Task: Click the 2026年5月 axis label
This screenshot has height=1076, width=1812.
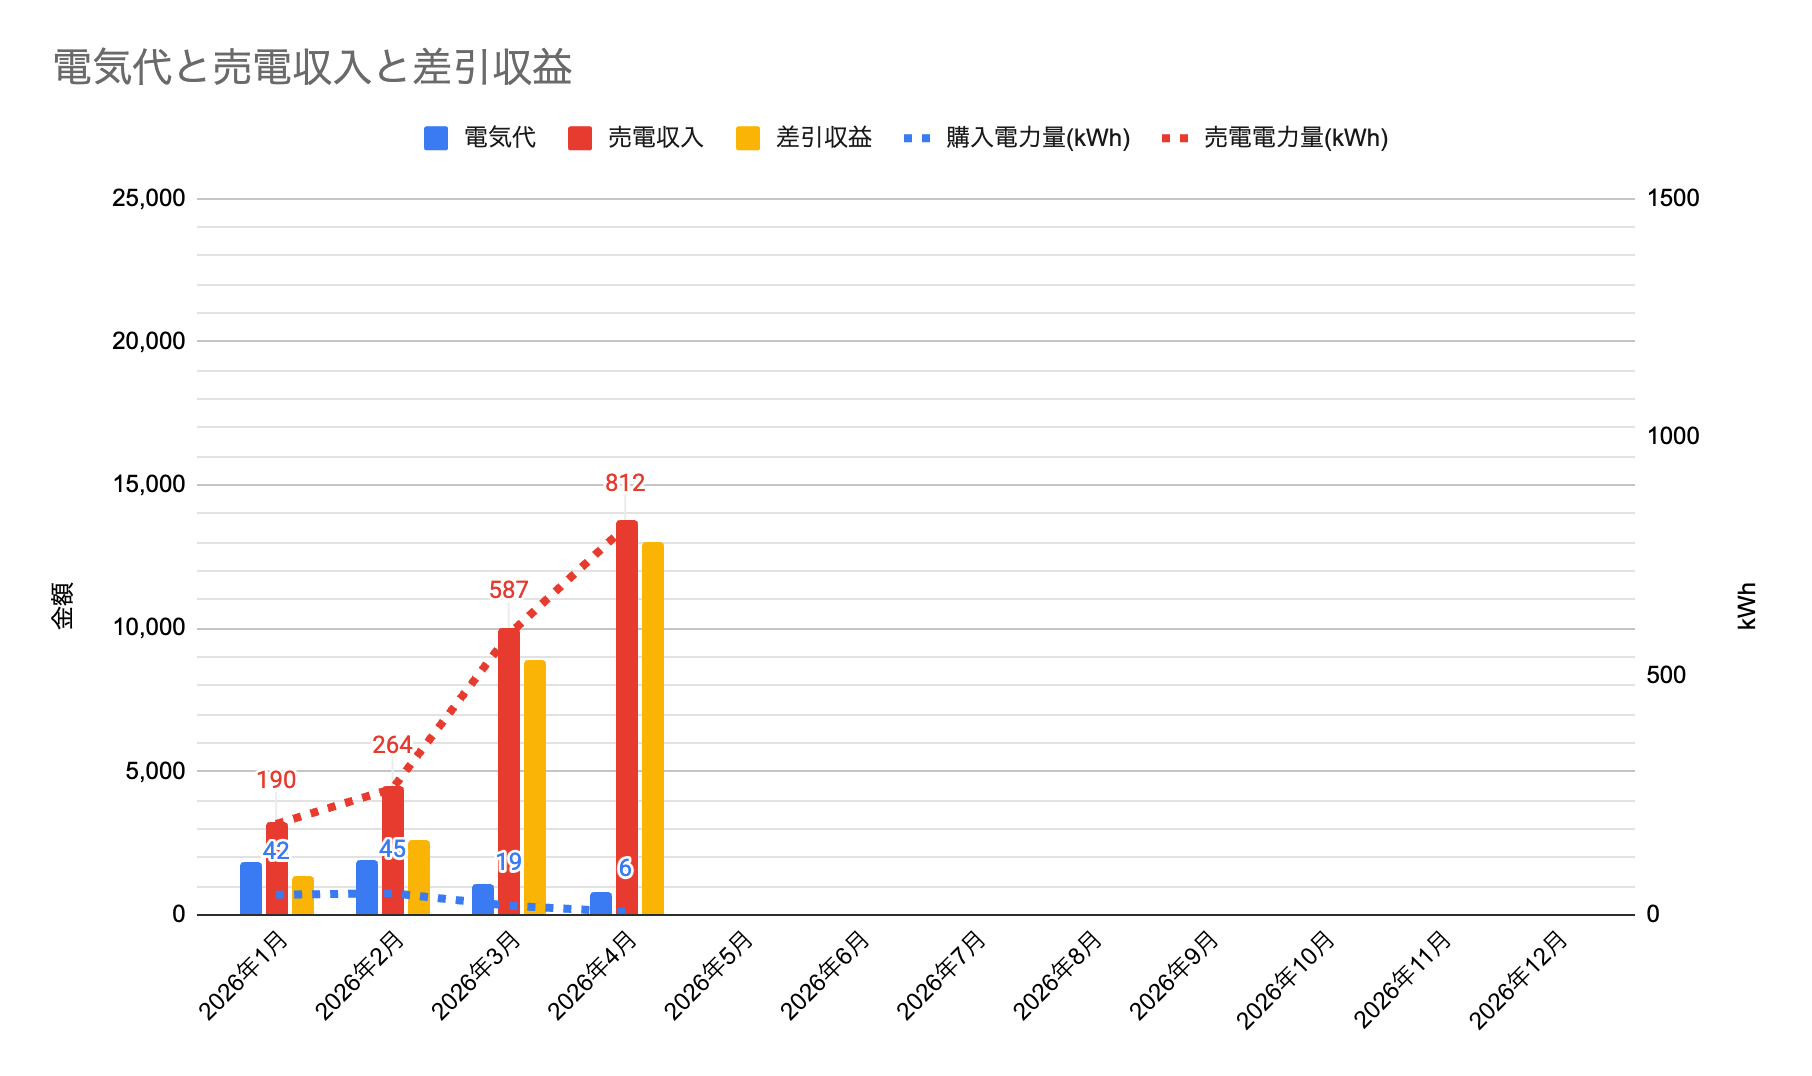Action: coord(710,975)
